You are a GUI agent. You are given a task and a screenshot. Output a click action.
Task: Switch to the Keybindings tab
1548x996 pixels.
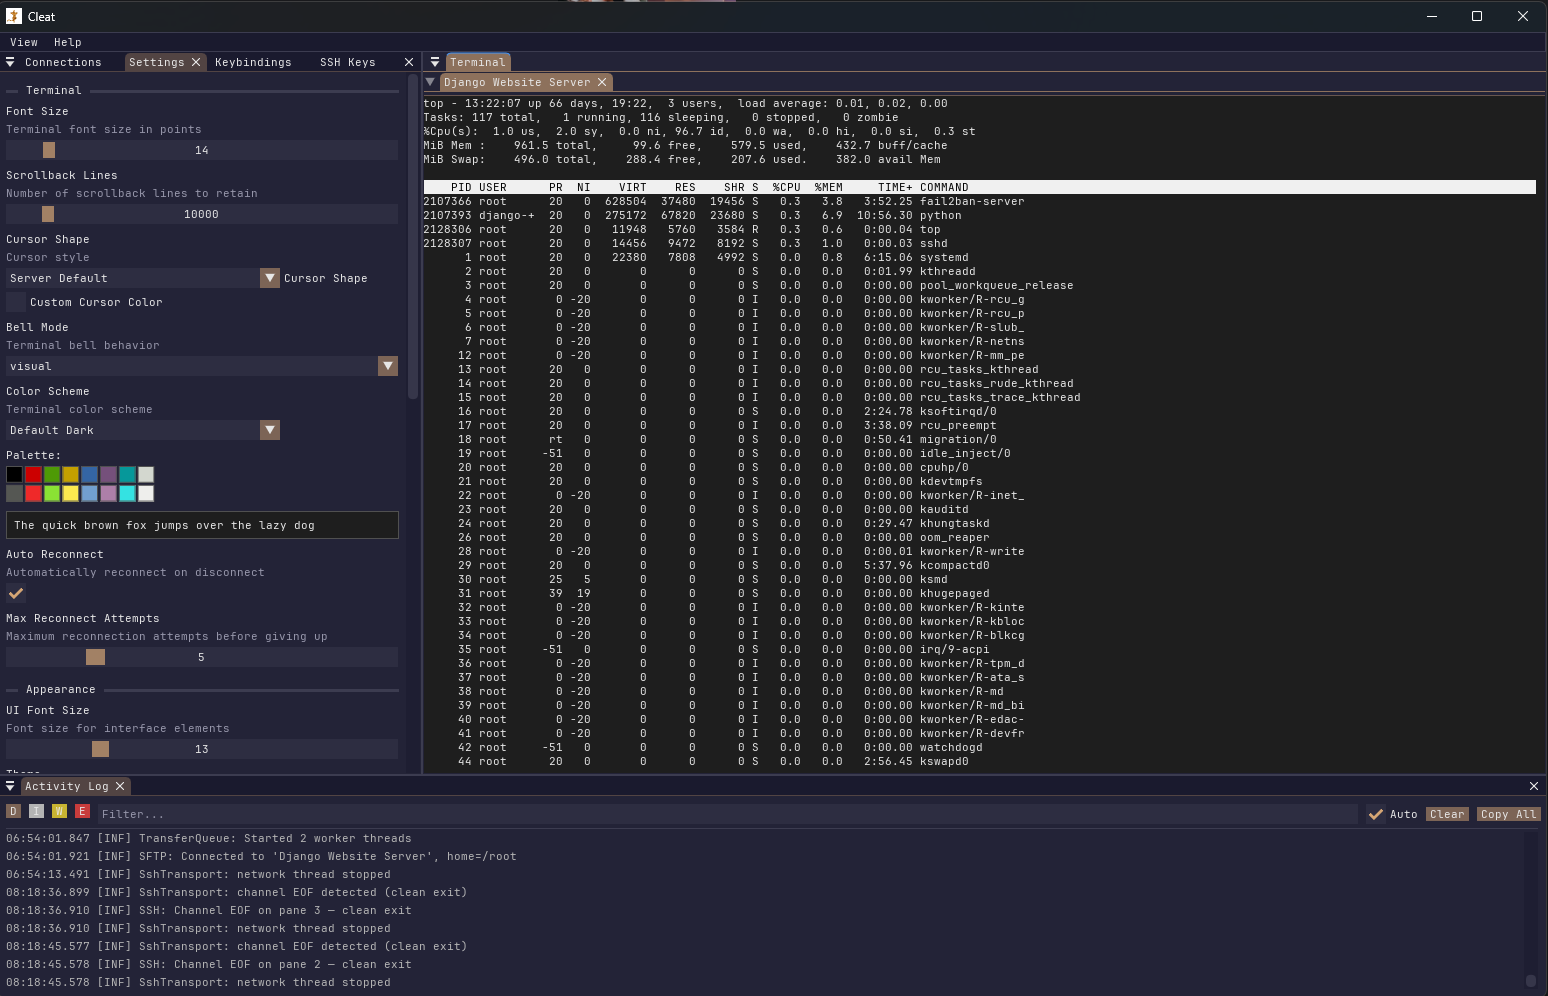click(253, 62)
